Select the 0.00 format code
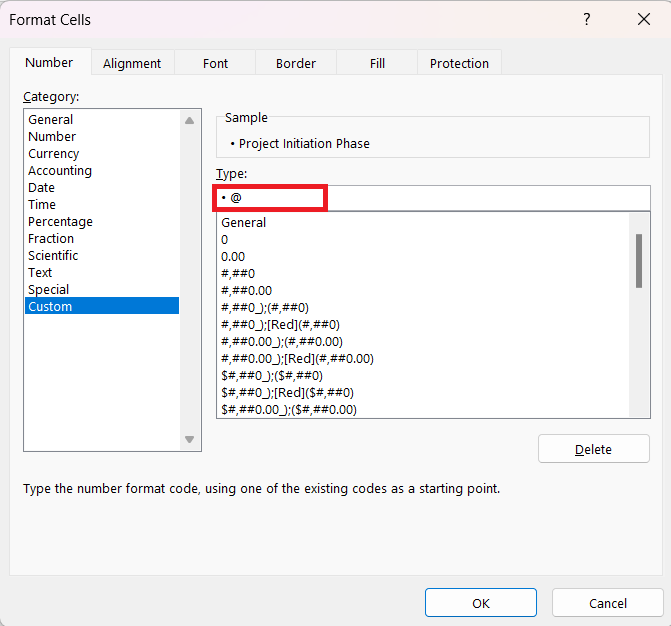The height and width of the screenshot is (626, 671). (423, 257)
